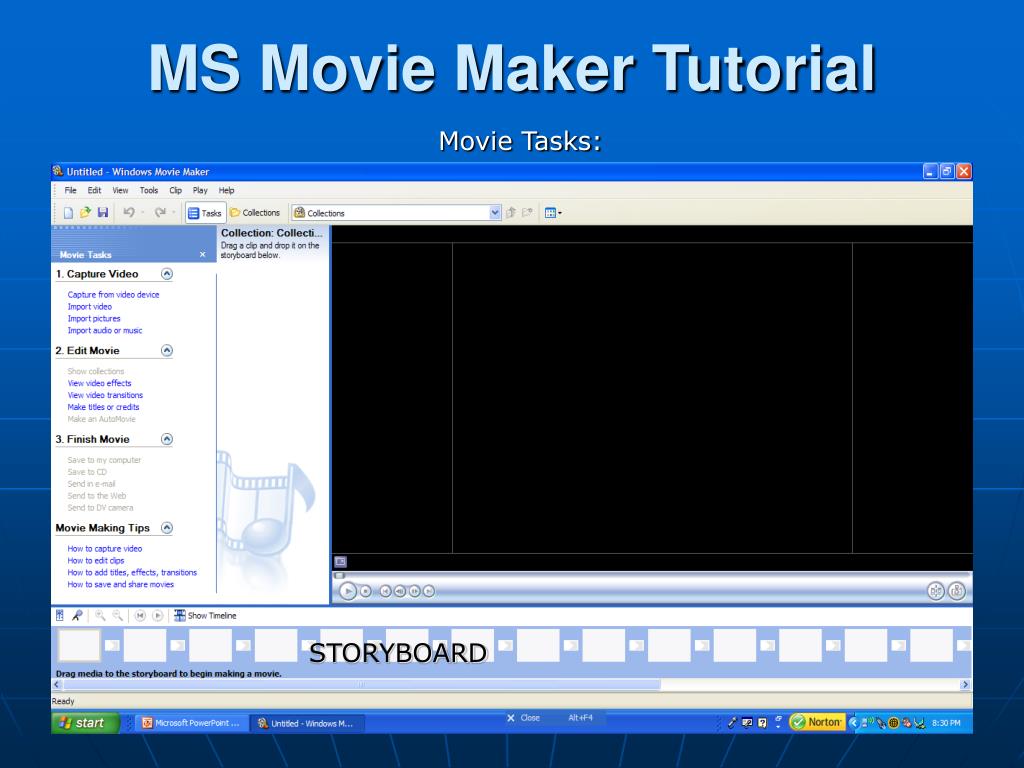
Task: Open the Tools menu
Action: coord(148,191)
